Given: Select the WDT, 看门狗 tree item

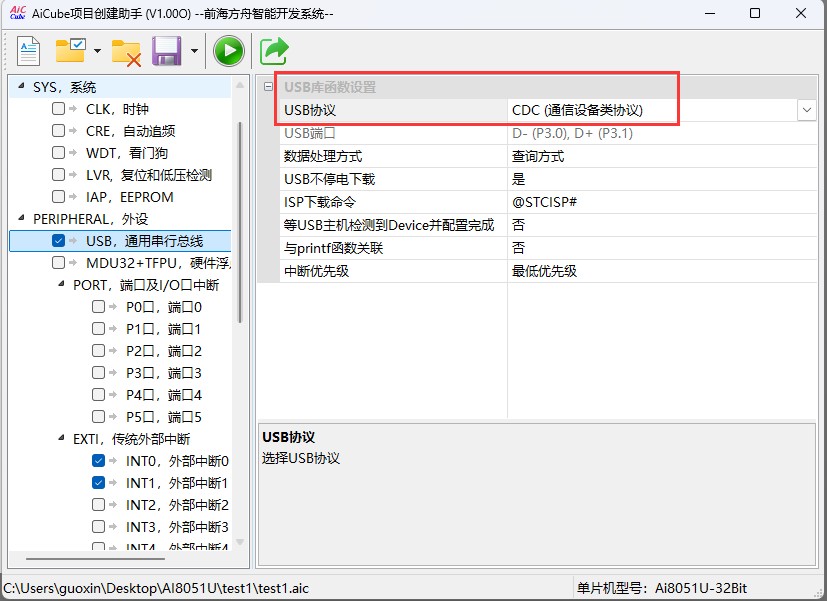Looking at the screenshot, I should pyautogui.click(x=127, y=153).
